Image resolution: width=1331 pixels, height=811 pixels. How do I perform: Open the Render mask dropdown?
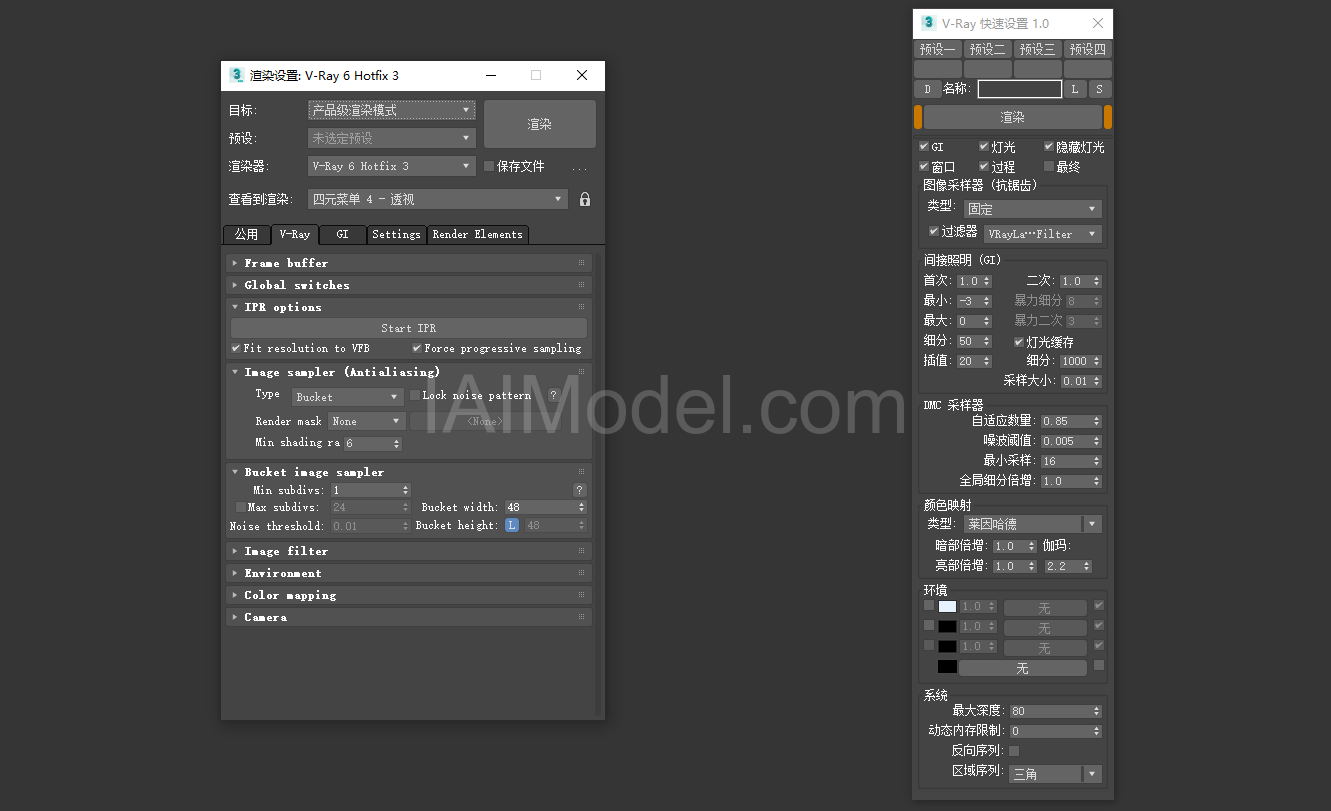click(x=367, y=421)
